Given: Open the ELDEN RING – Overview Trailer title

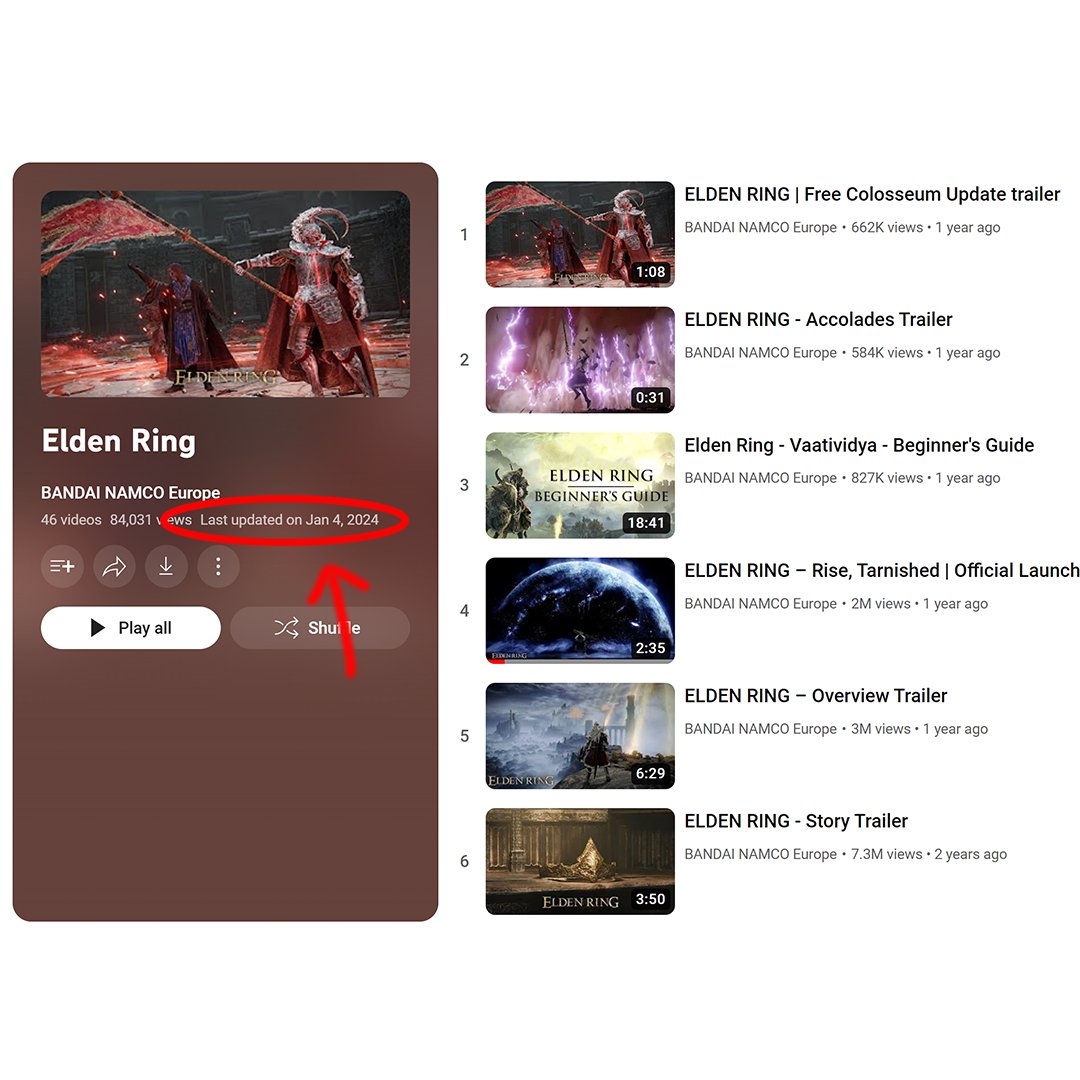Looking at the screenshot, I should tap(816, 696).
